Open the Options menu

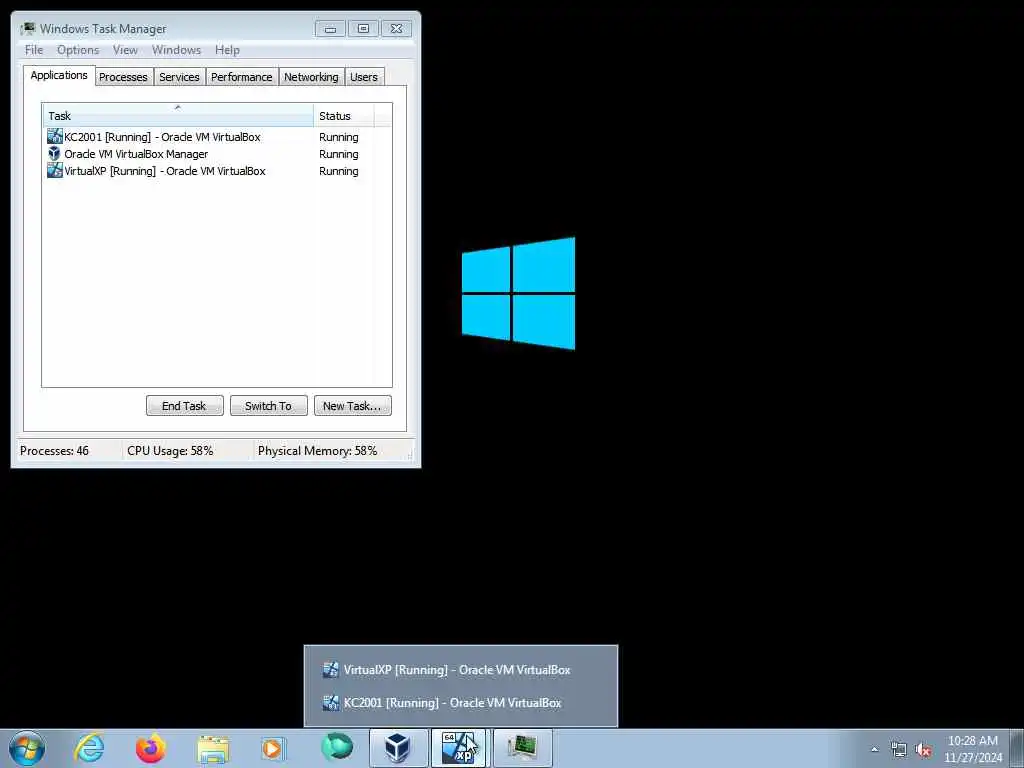pos(78,50)
